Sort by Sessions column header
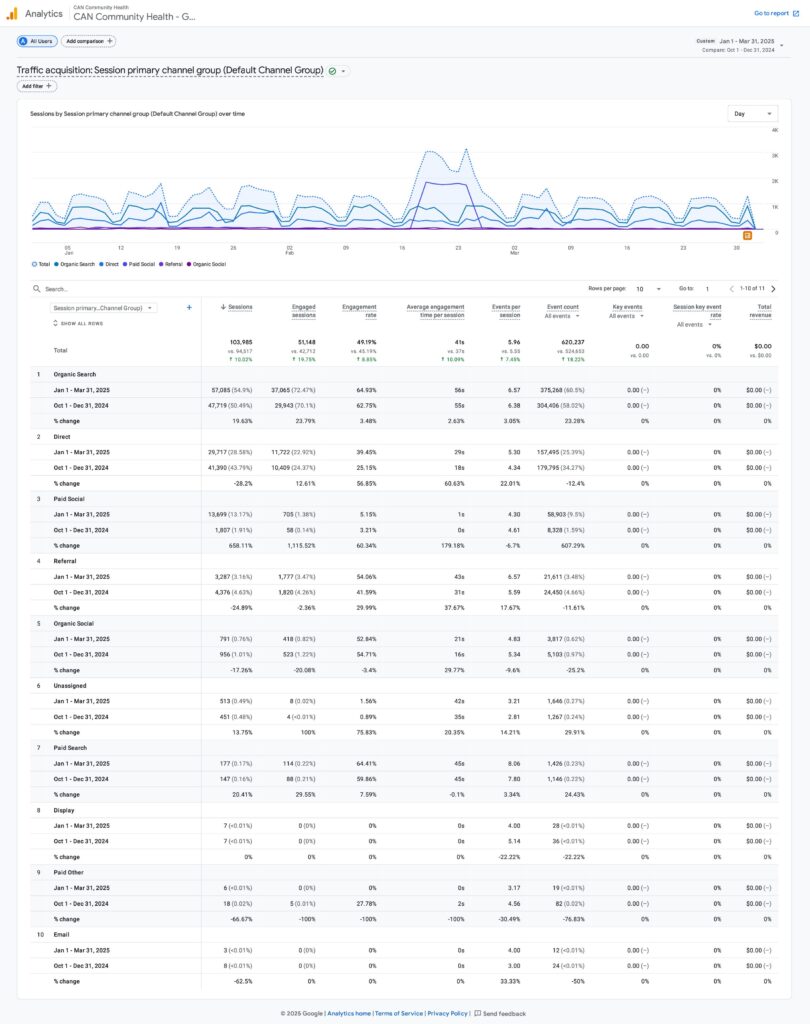The image size is (810, 1024). [x=239, y=307]
